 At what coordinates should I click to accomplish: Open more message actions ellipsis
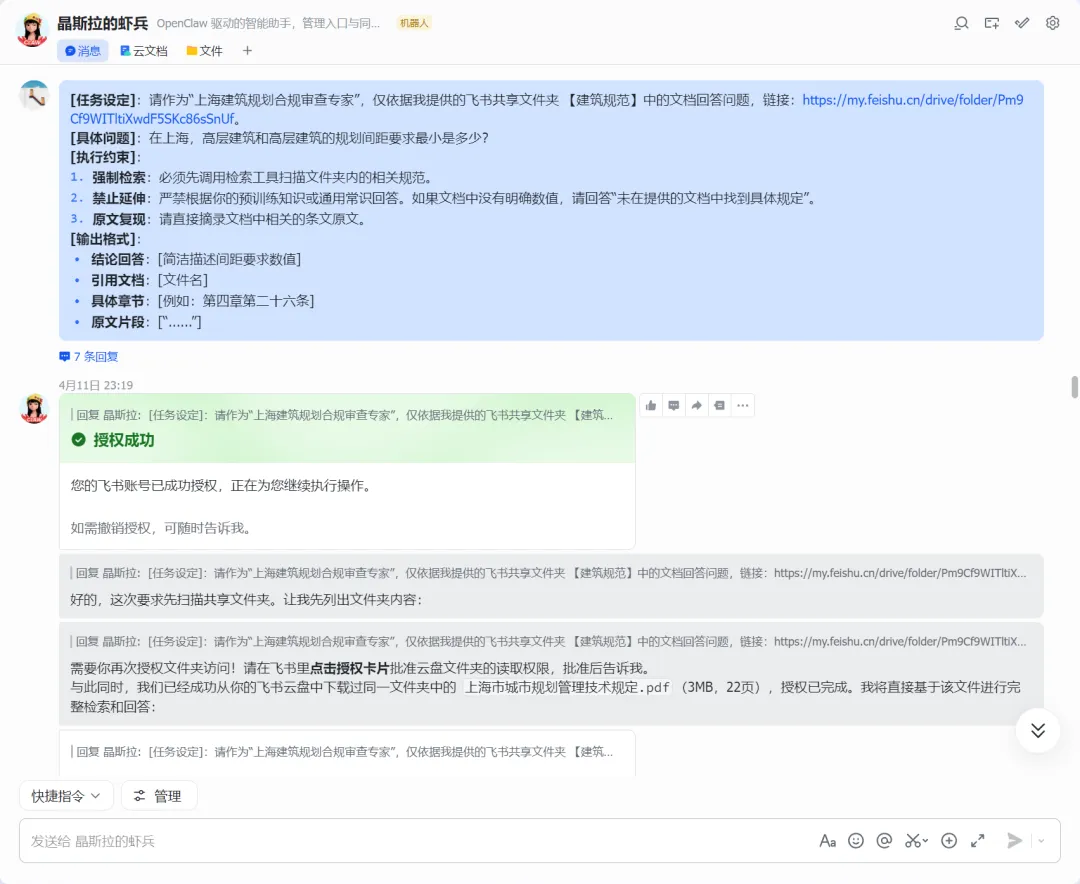click(x=742, y=405)
